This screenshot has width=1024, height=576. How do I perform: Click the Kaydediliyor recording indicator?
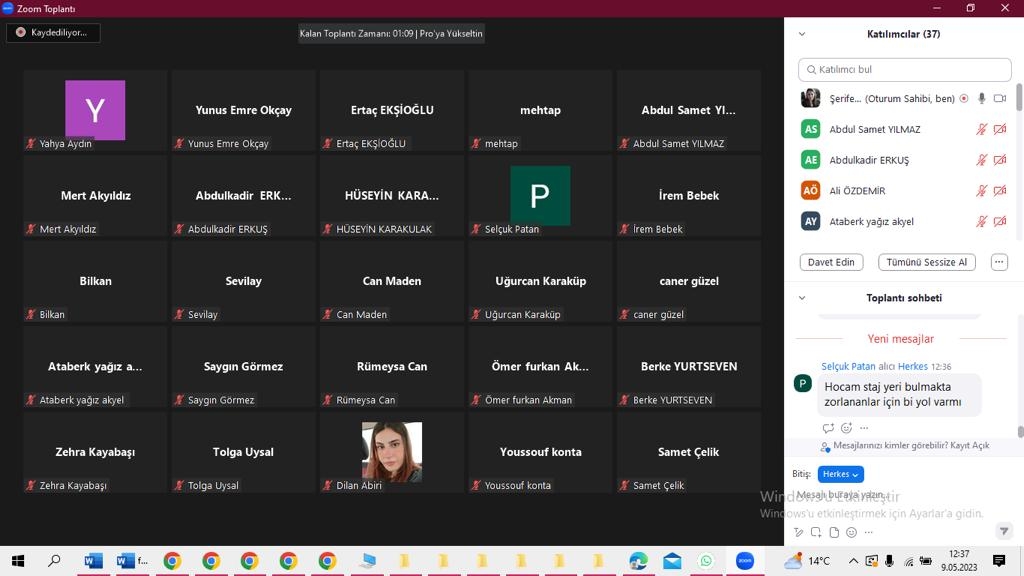pos(53,33)
